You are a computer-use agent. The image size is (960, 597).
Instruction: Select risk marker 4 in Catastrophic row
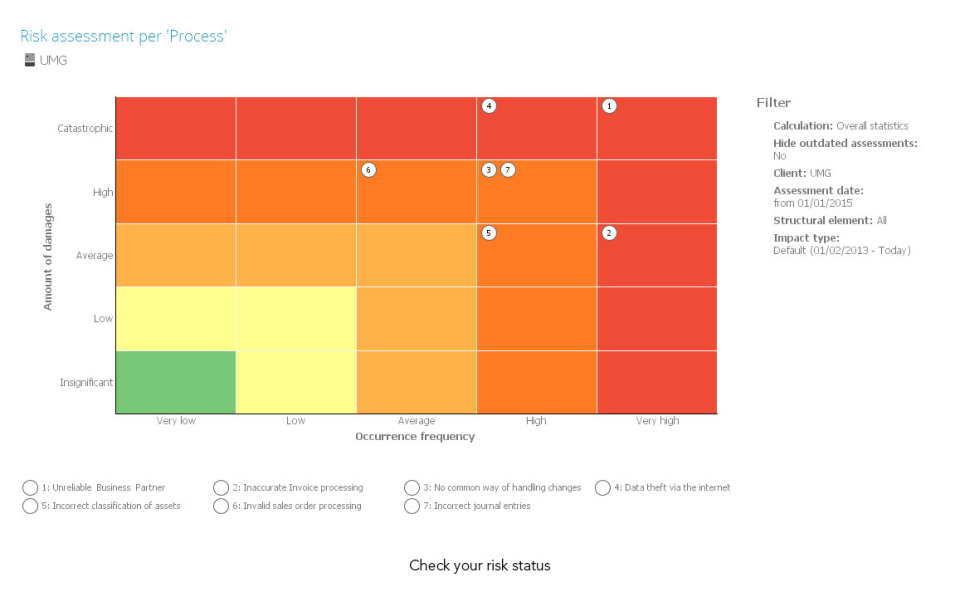(488, 106)
